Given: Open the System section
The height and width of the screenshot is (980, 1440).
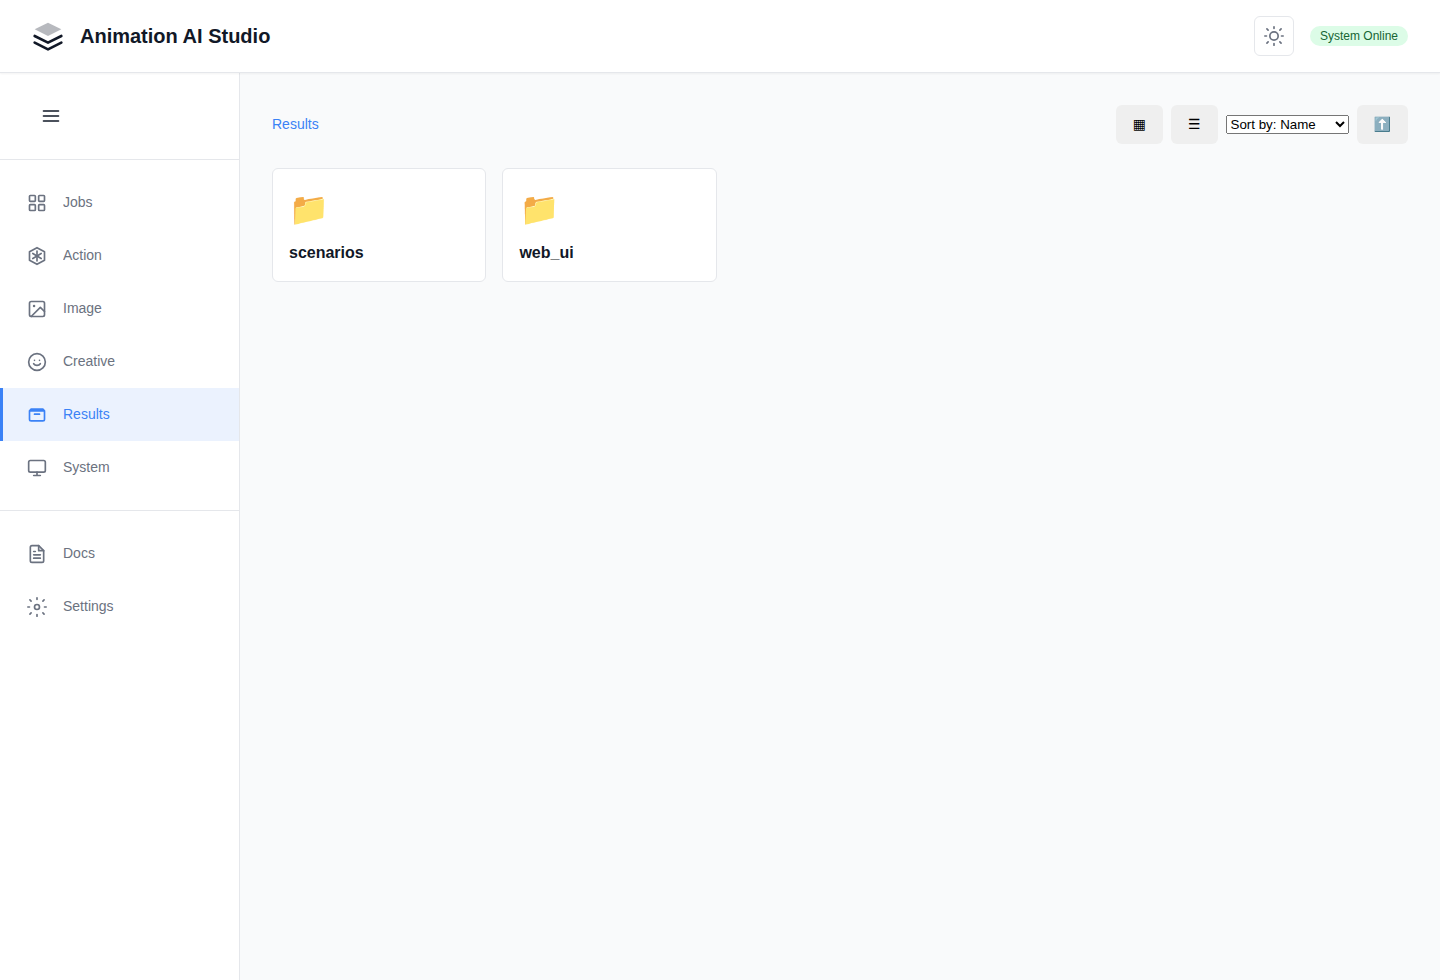Looking at the screenshot, I should 86,467.
